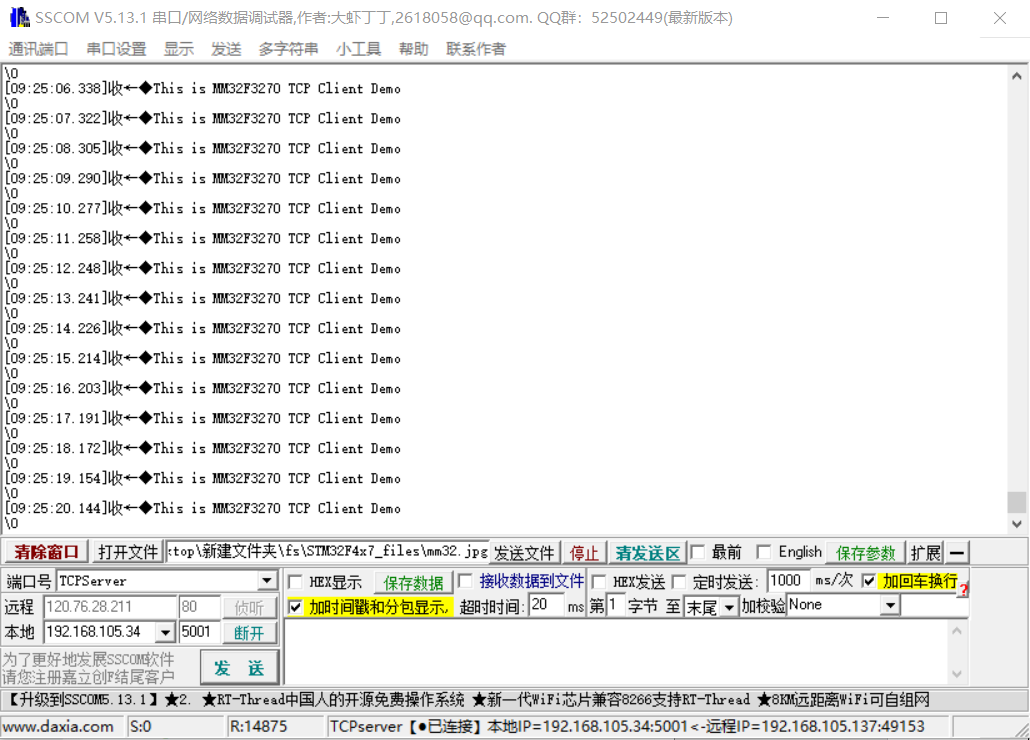Enable the HEX显示 checkbox
Viewport: 1030px width, 740px height.
coord(295,582)
